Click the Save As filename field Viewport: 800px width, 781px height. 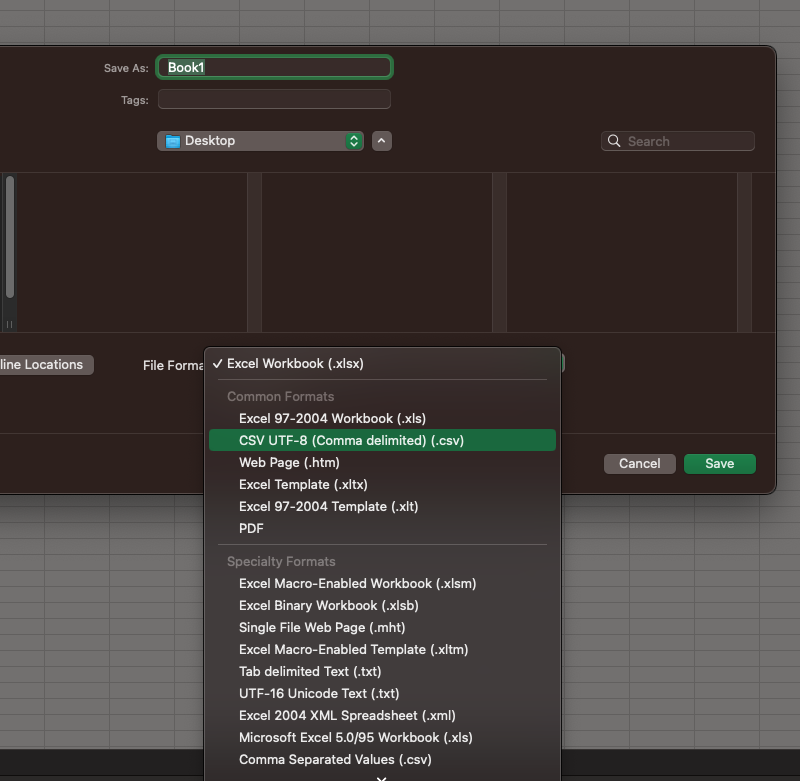point(274,68)
